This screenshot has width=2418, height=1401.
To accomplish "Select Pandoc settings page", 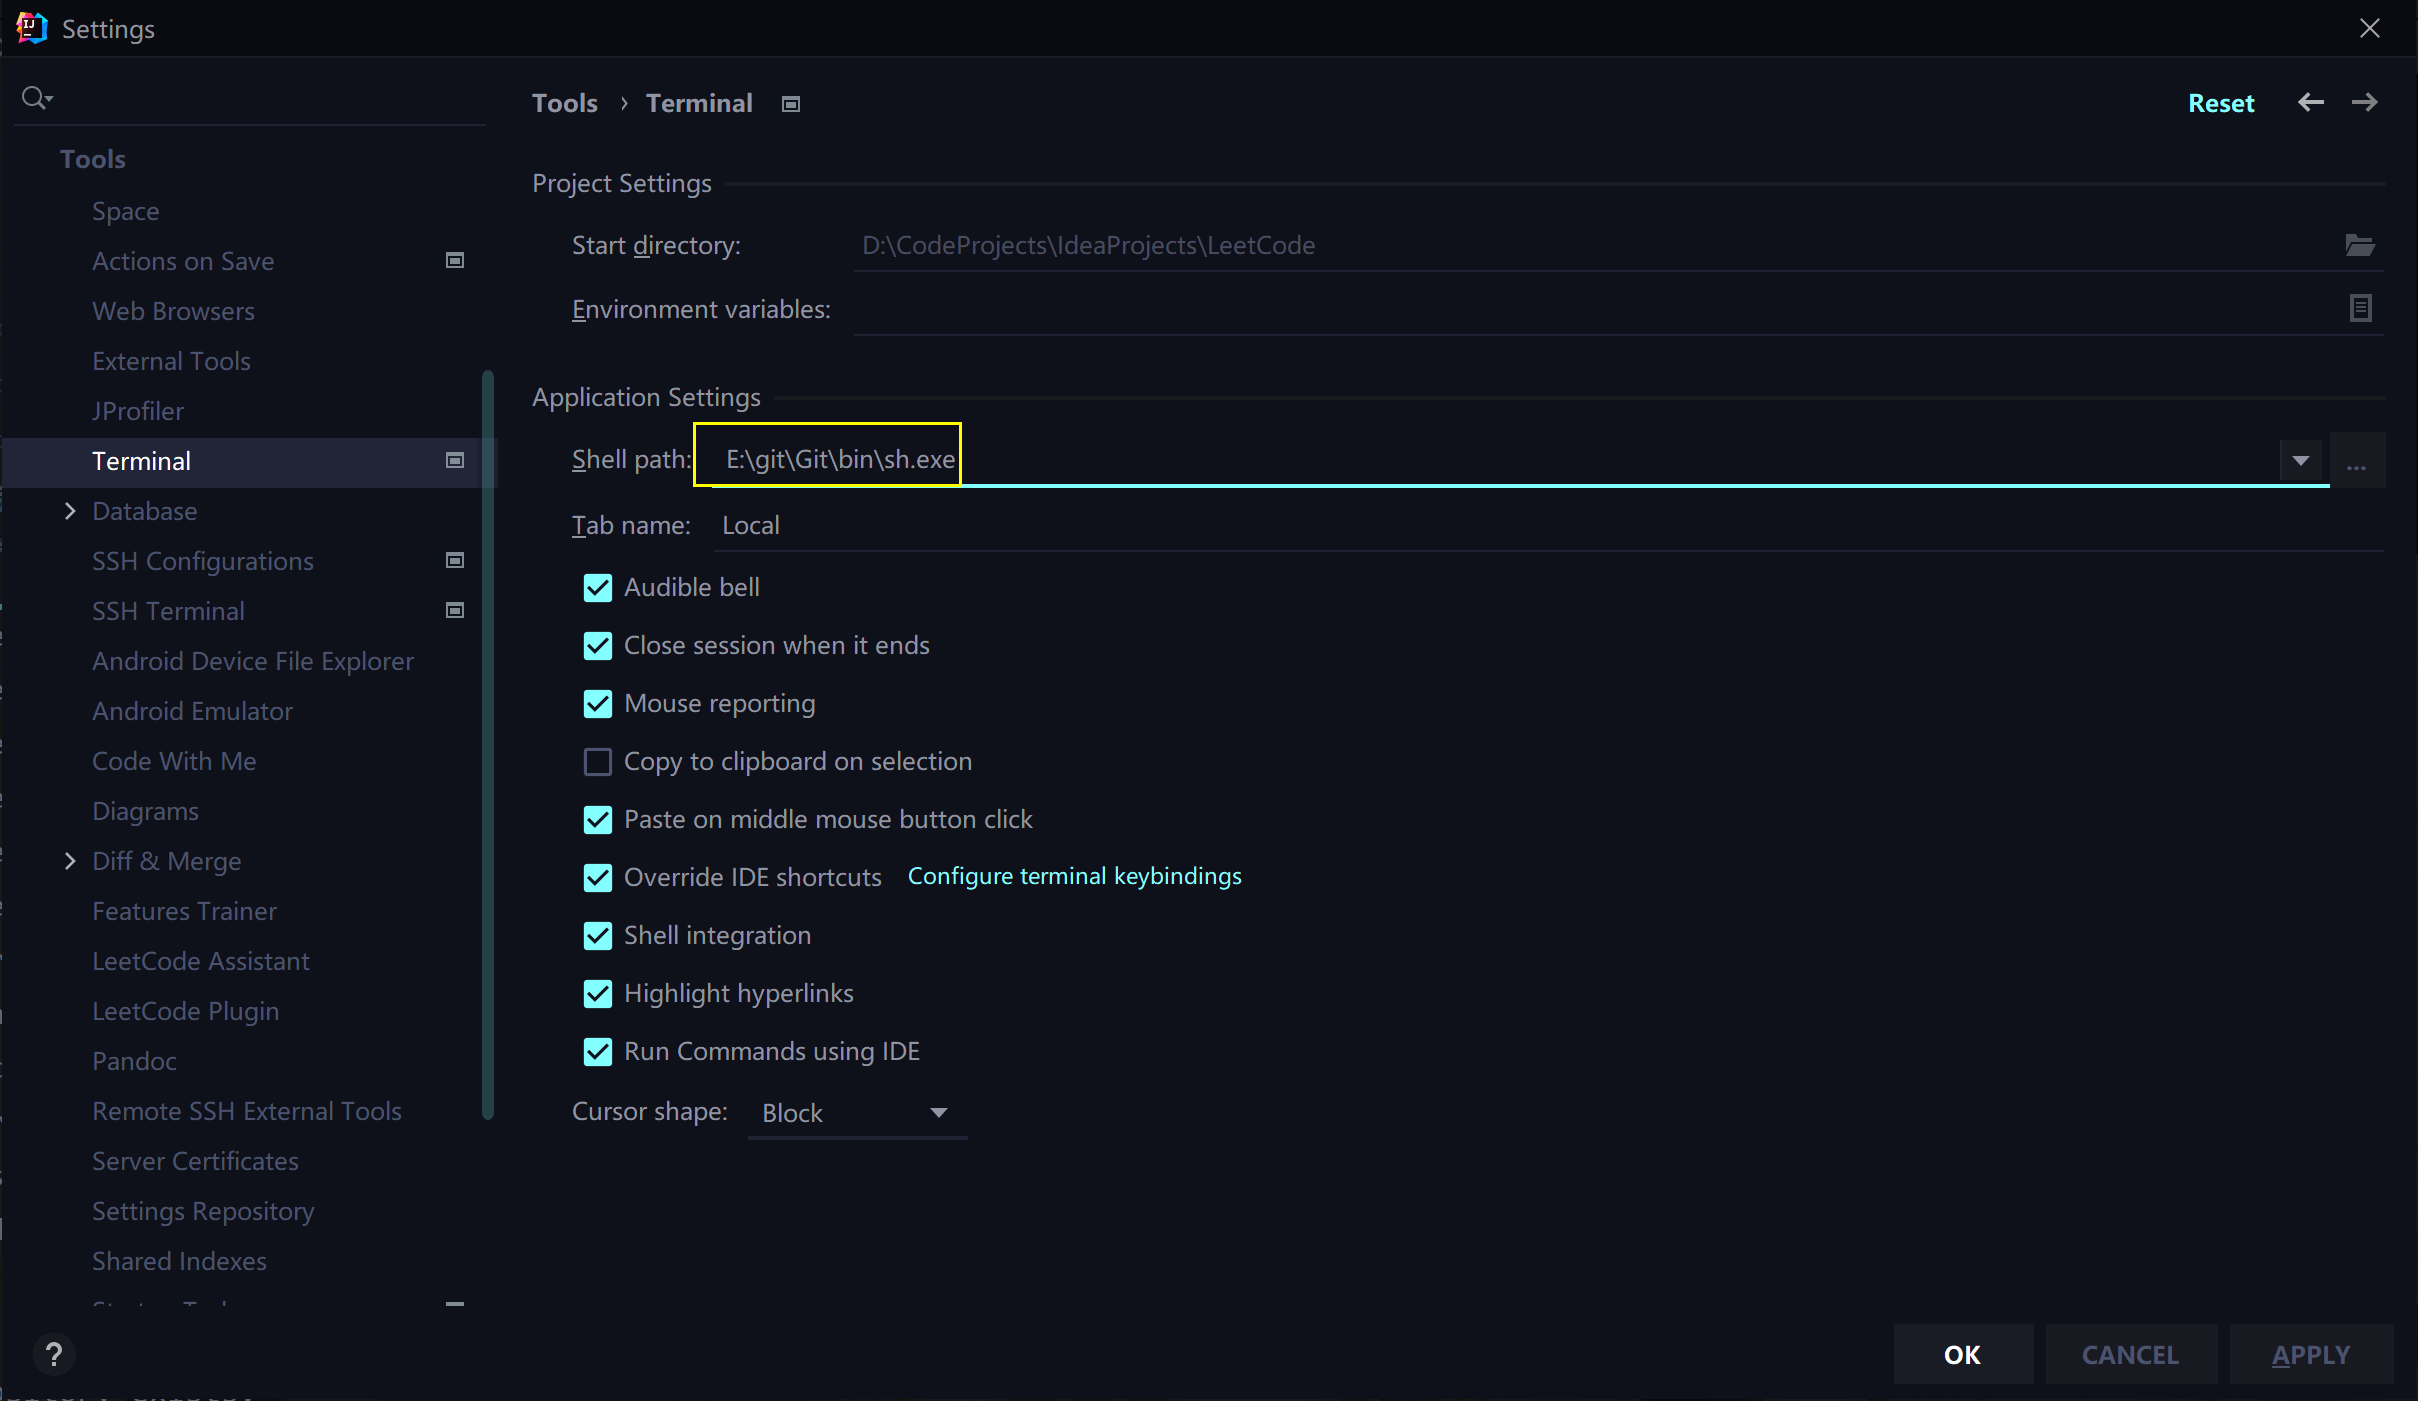I will pyautogui.click(x=134, y=1061).
